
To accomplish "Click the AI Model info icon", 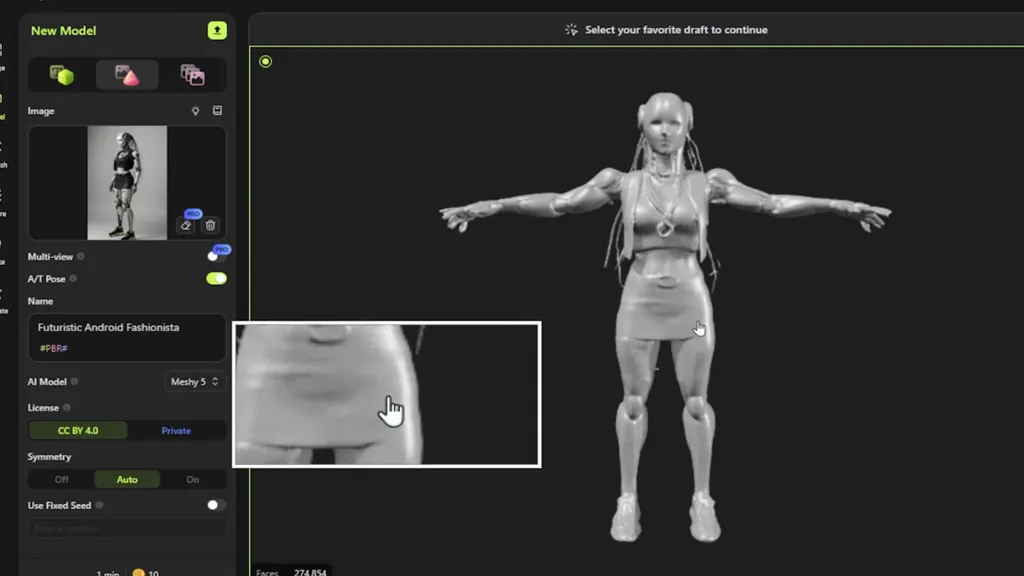I will (x=74, y=381).
